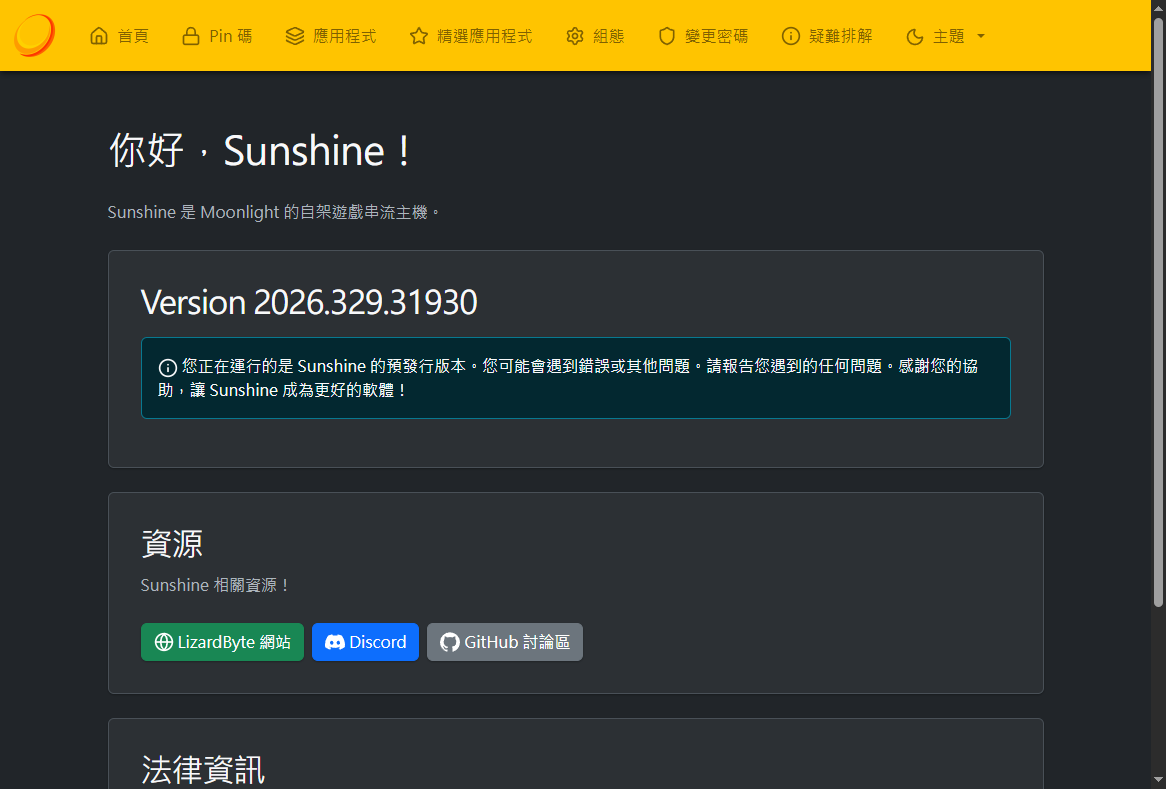Image resolution: width=1166 pixels, height=789 pixels.
Task: Open the LizardByte 網站 button
Action: [x=222, y=642]
